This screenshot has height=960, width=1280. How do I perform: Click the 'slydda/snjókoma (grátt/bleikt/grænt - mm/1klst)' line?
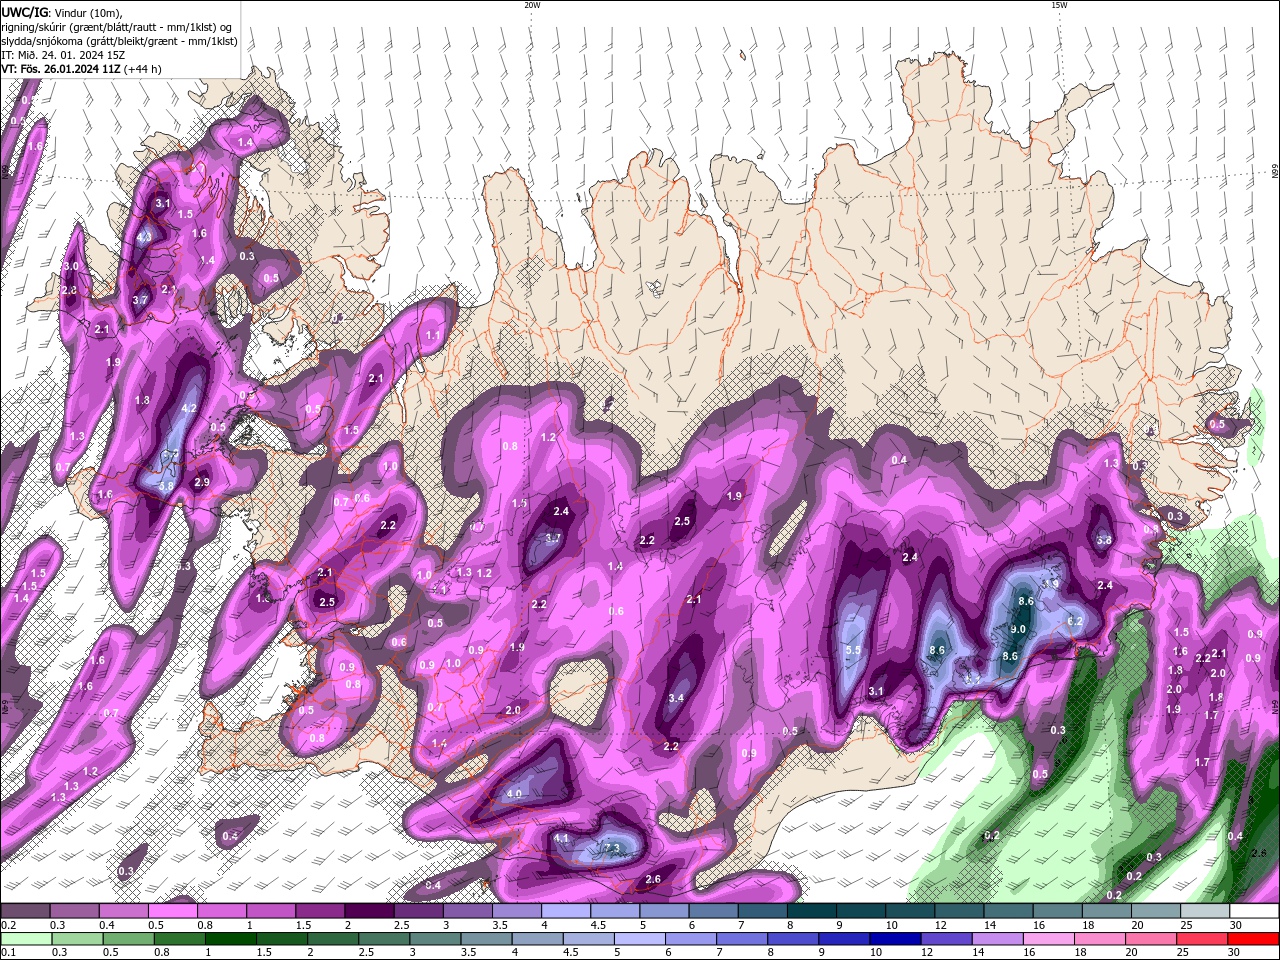[x=119, y=41]
